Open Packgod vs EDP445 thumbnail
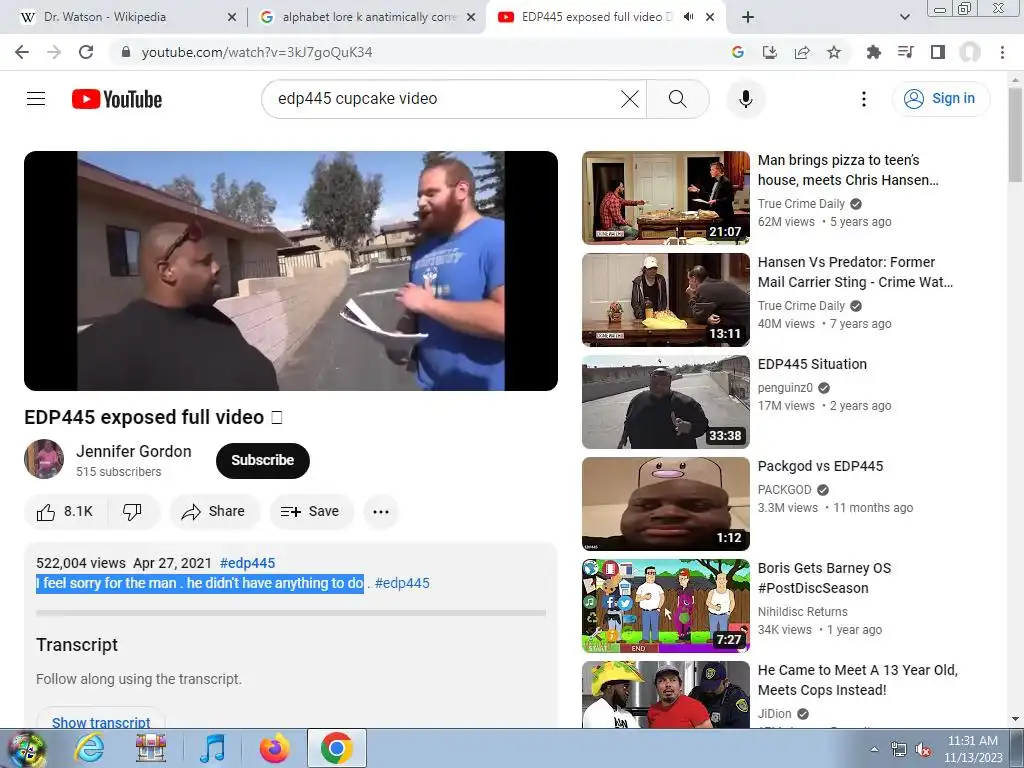 point(665,504)
